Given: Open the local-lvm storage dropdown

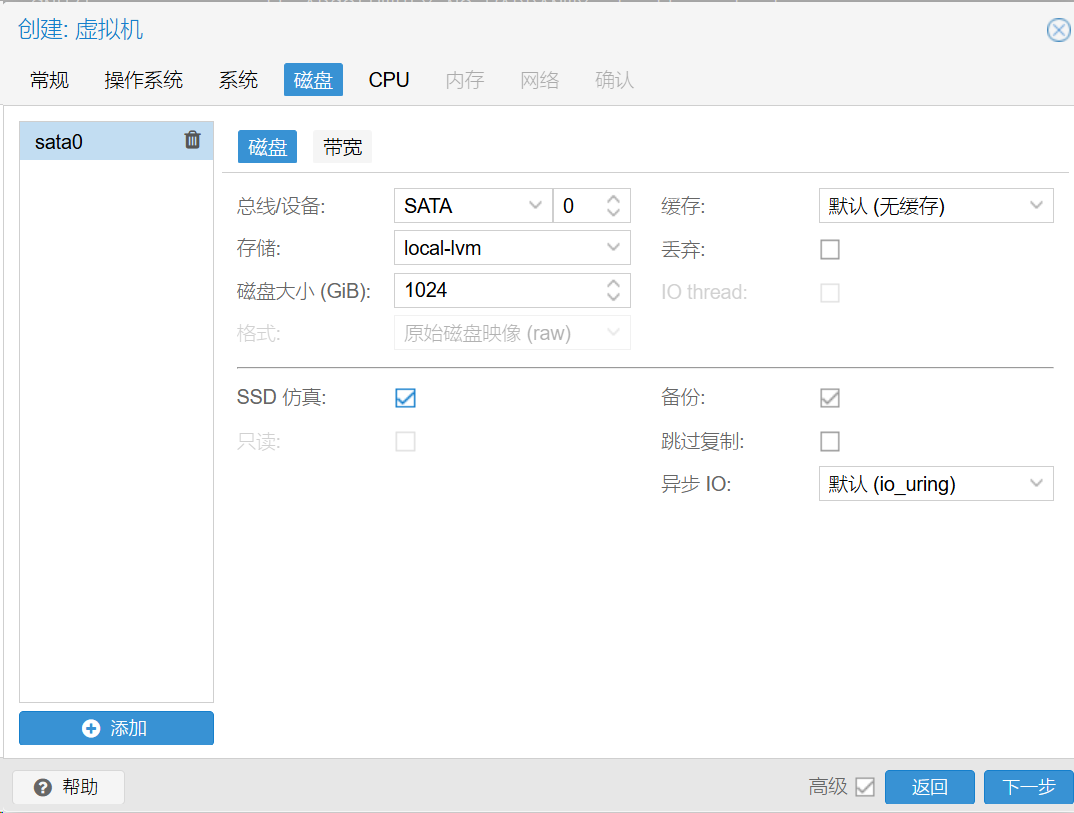Looking at the screenshot, I should pos(613,248).
